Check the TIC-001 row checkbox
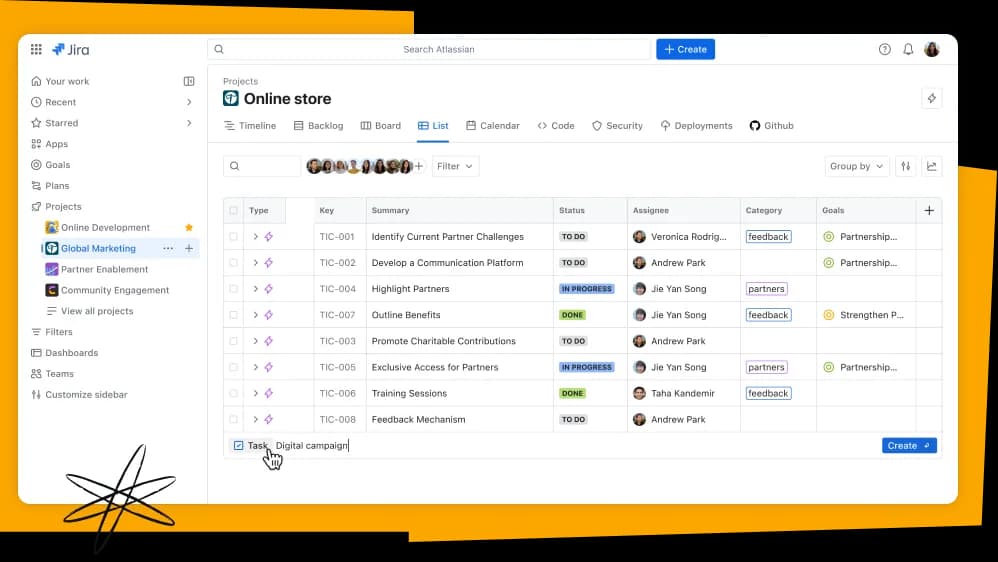The height and width of the screenshot is (562, 998). click(234, 236)
